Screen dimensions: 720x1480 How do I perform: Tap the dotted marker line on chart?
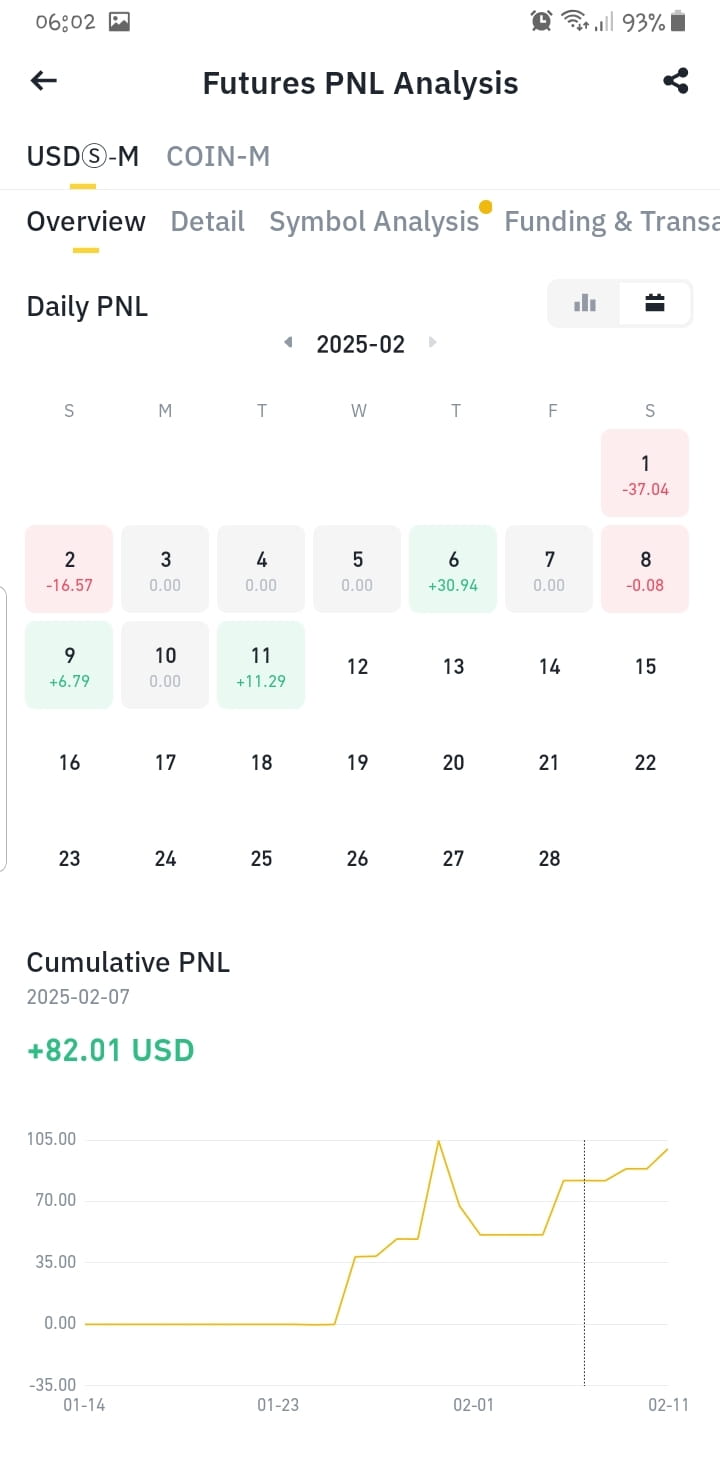pyautogui.click(x=584, y=1262)
